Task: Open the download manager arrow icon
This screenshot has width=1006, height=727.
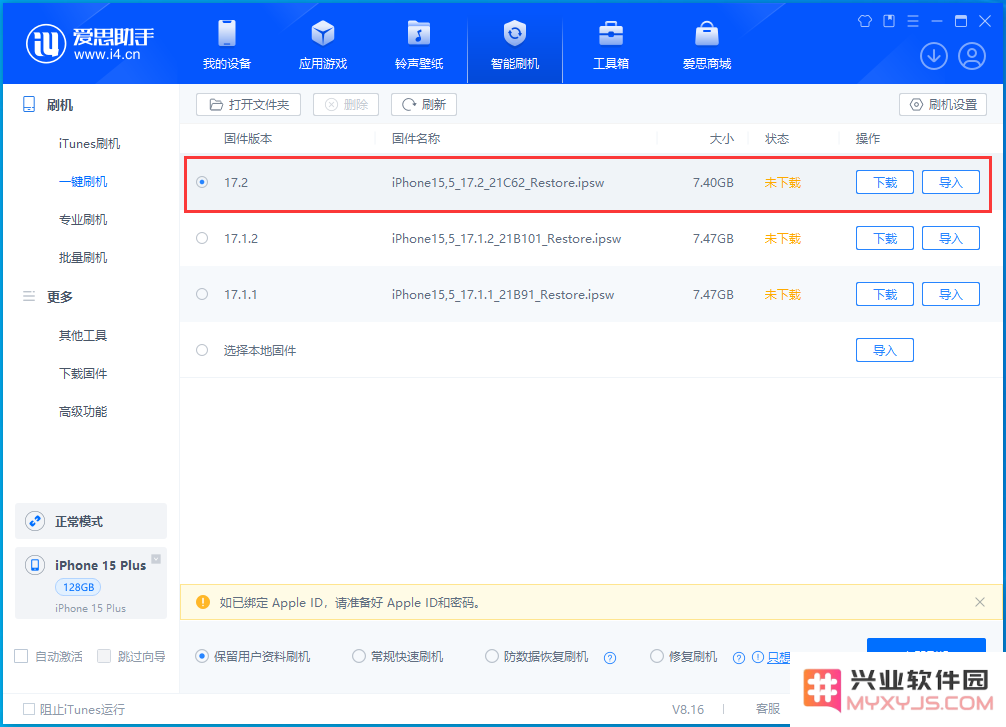Action: click(934, 56)
